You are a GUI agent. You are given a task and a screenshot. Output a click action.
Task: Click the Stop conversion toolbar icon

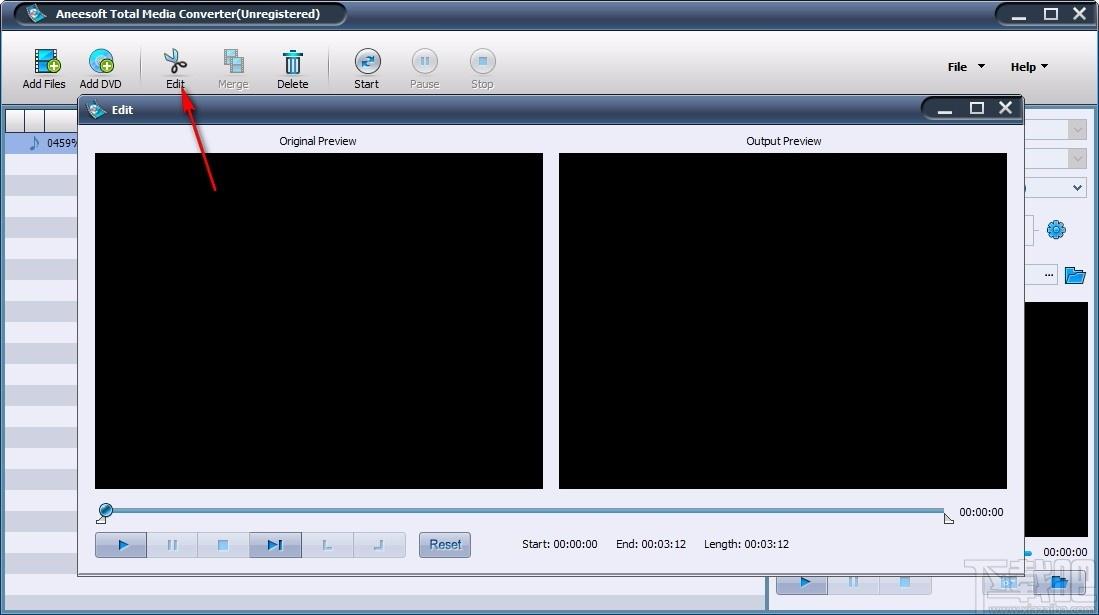[x=482, y=62]
